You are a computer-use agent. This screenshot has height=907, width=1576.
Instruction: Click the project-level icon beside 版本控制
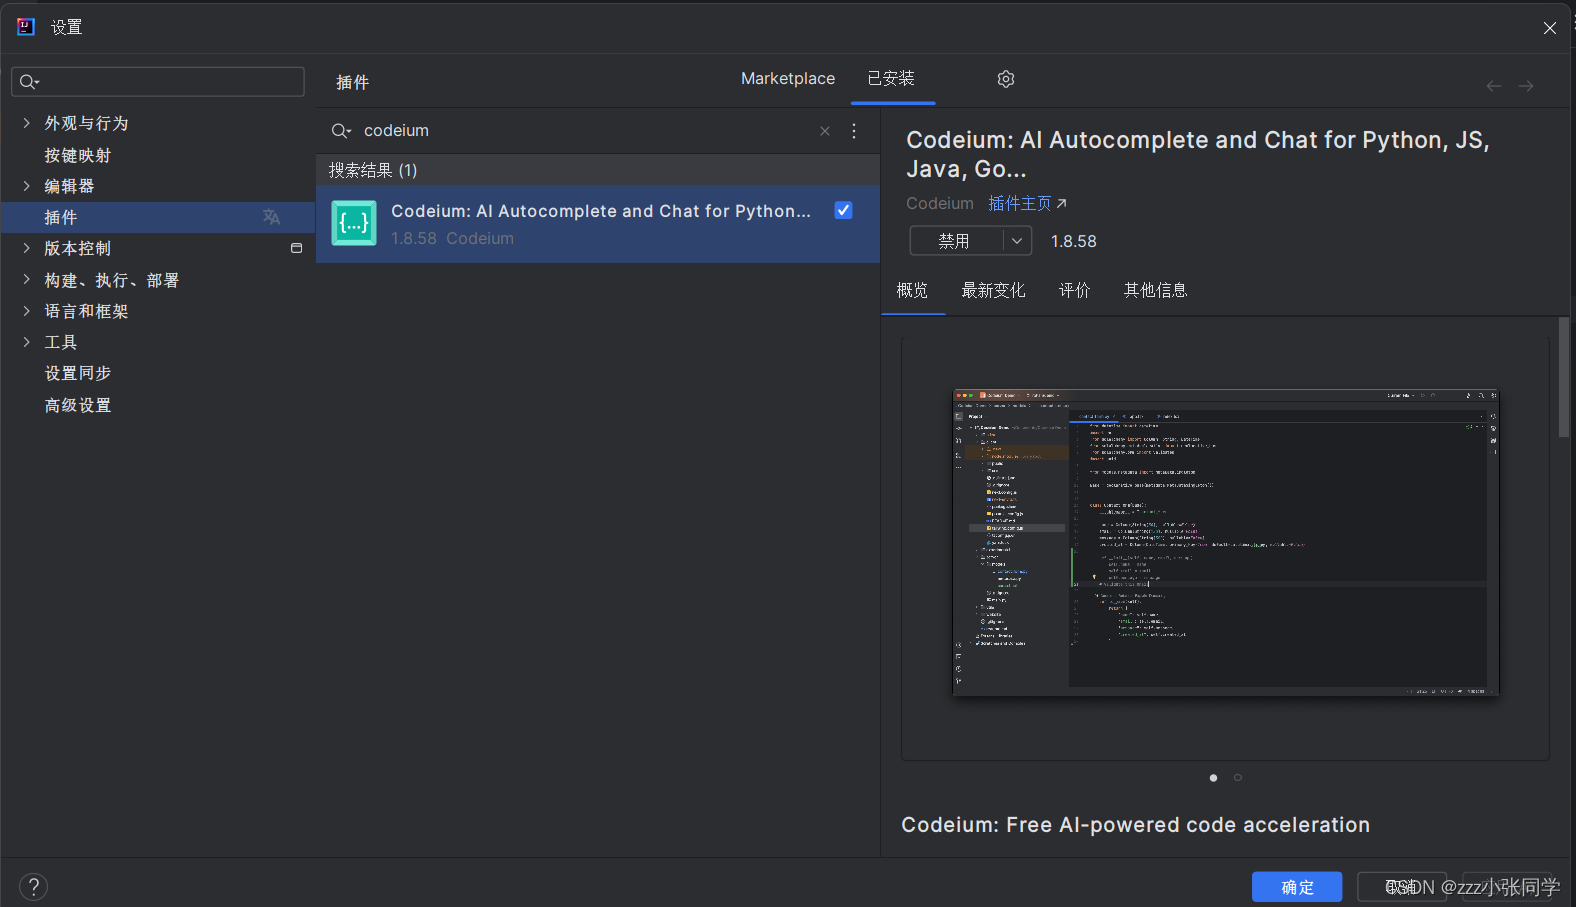[296, 248]
